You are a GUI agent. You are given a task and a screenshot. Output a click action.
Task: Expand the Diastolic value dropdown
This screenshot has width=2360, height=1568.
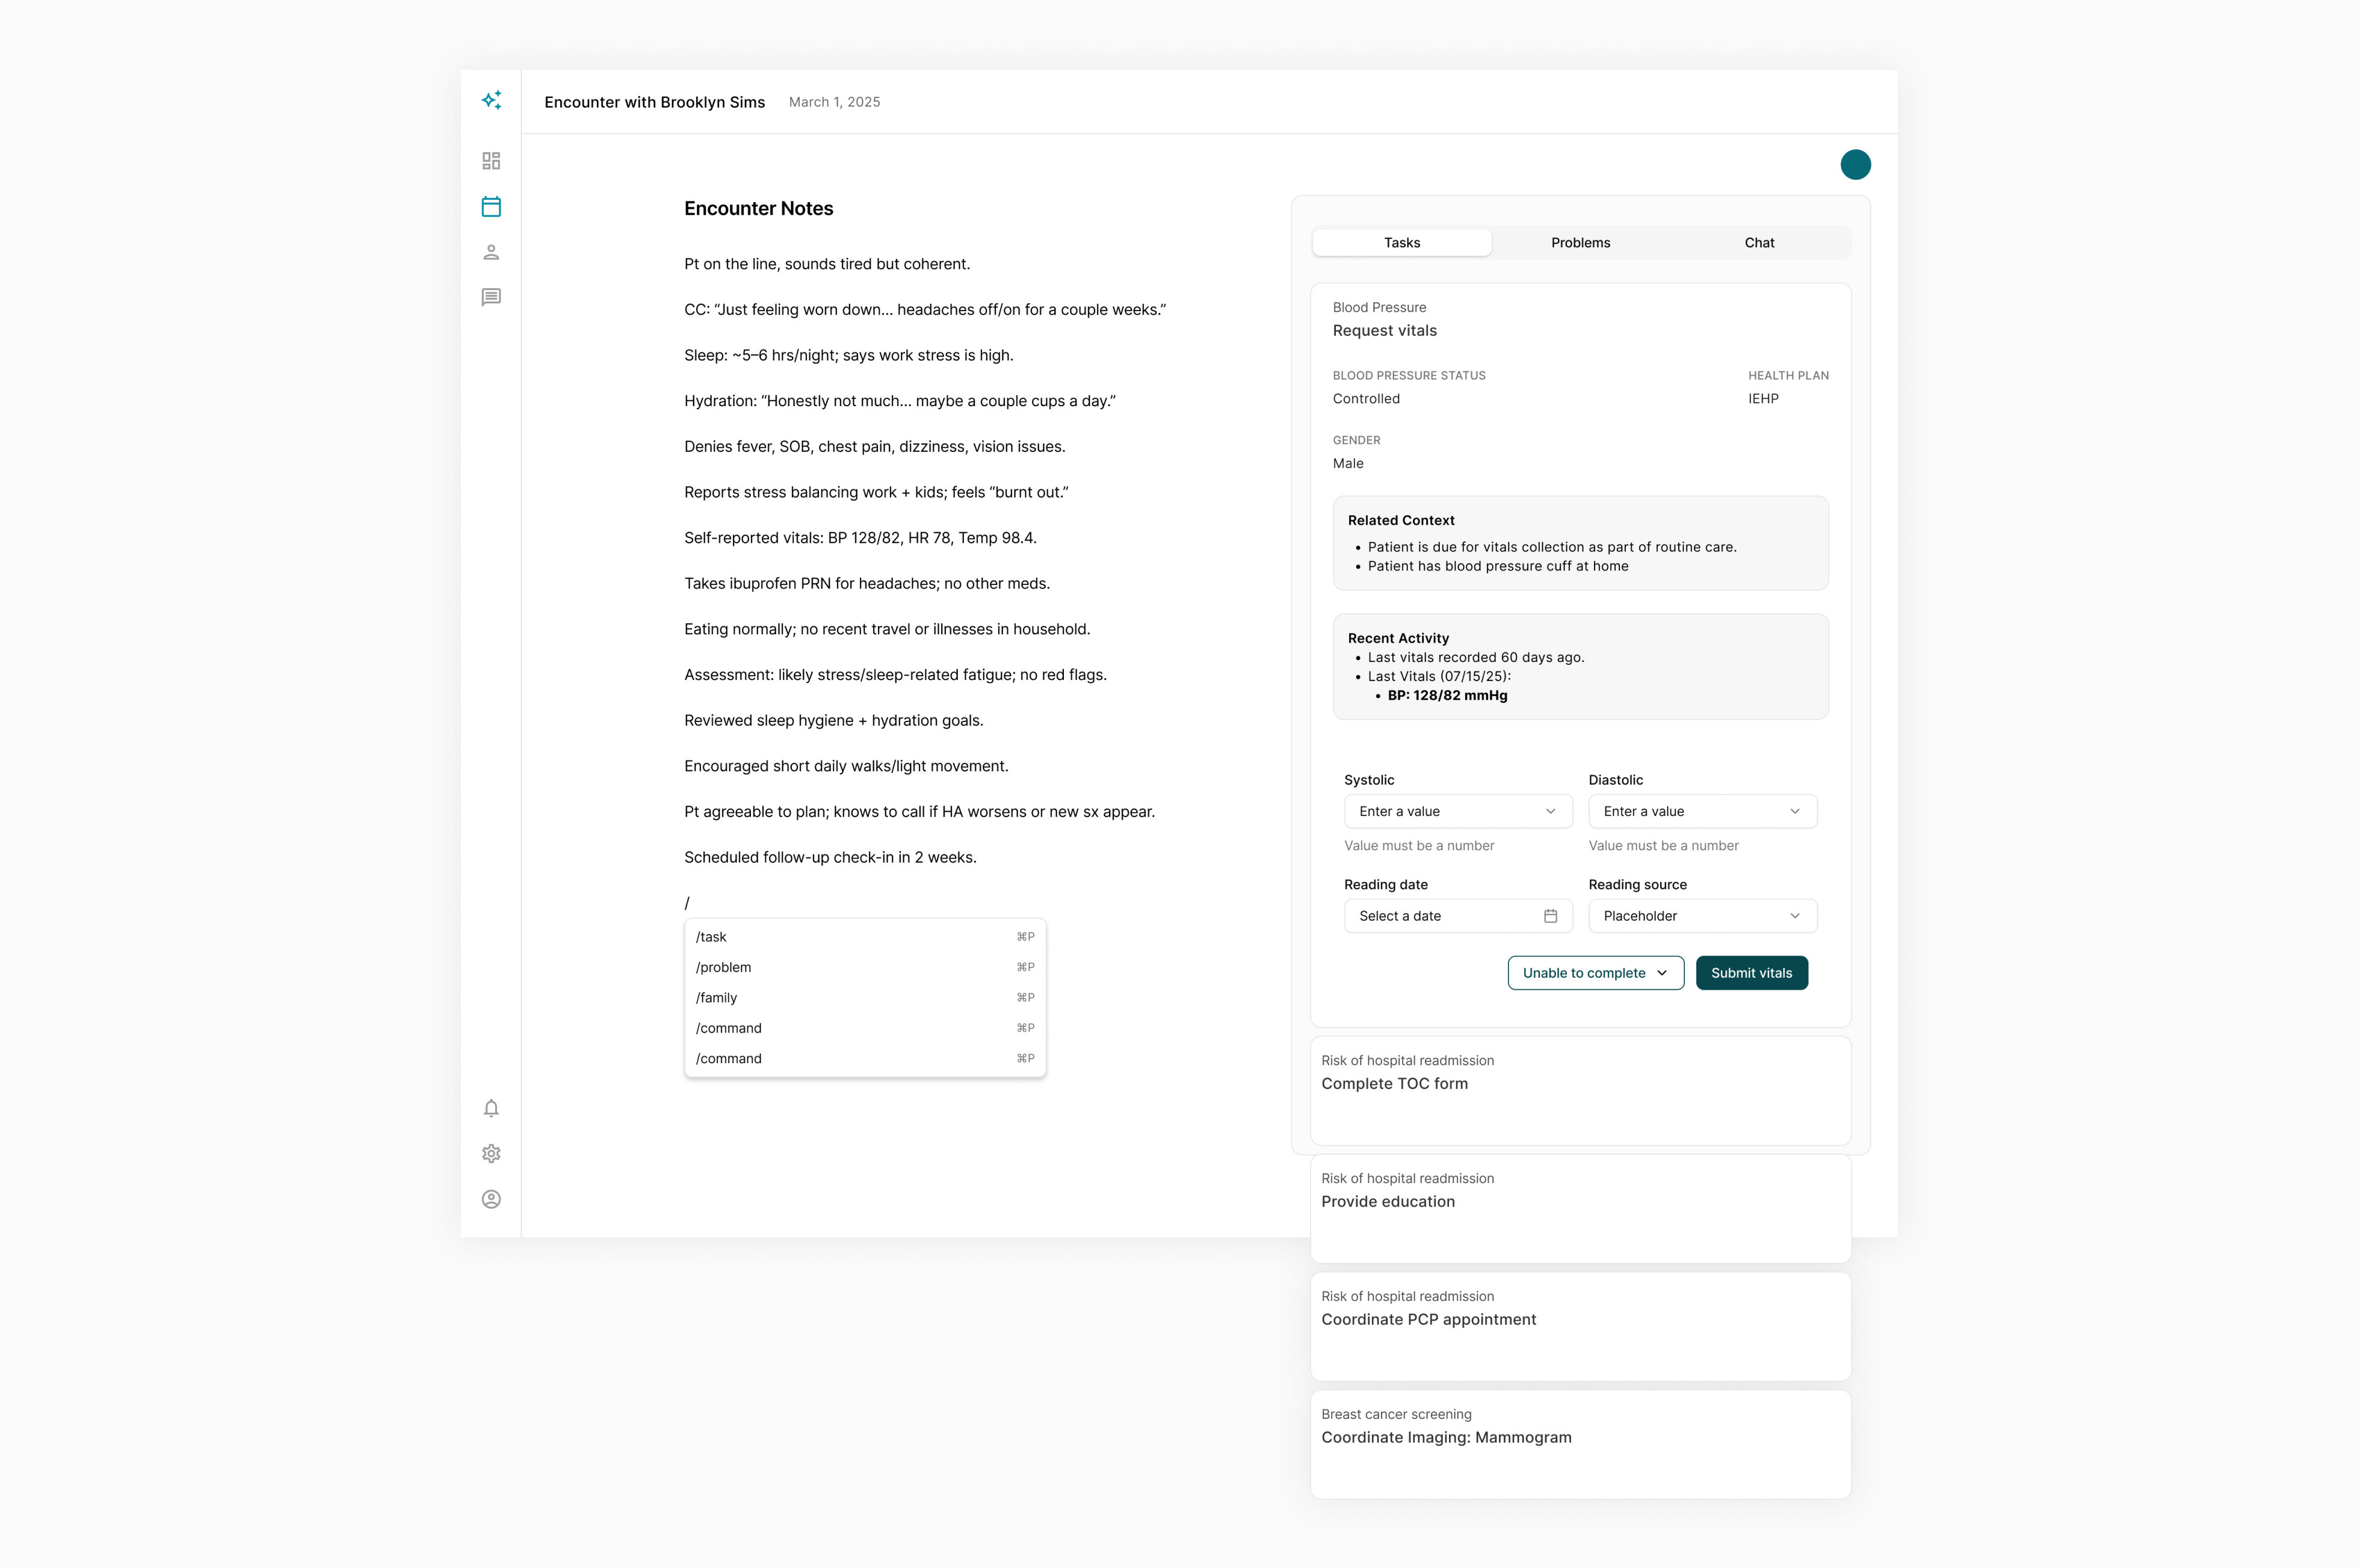[1701, 811]
